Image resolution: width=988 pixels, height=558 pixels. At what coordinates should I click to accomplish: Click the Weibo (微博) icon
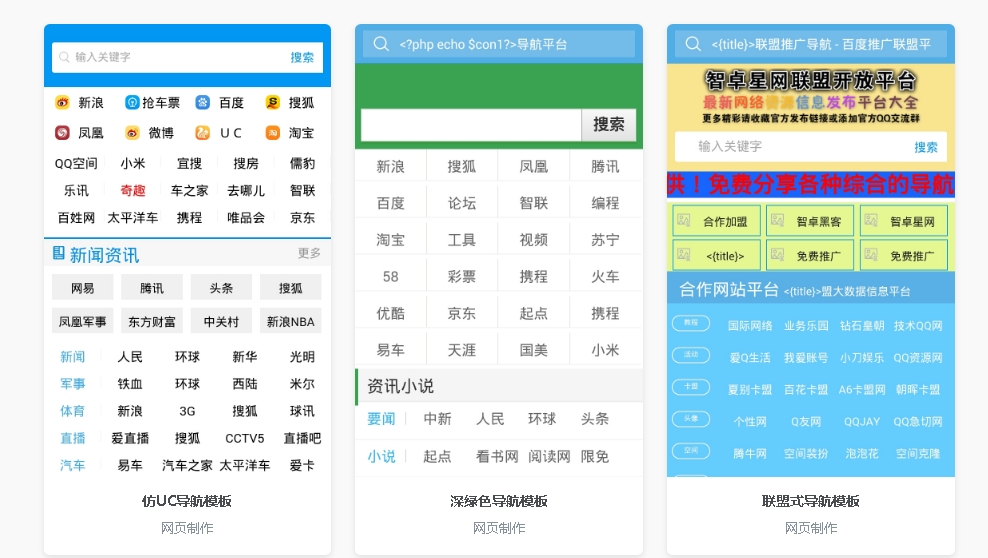(x=132, y=132)
